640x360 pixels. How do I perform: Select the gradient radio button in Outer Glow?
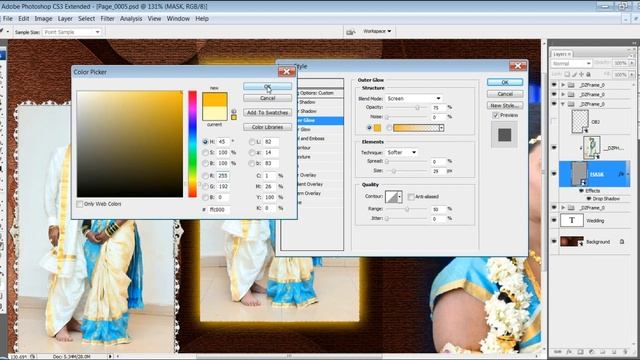click(x=389, y=128)
